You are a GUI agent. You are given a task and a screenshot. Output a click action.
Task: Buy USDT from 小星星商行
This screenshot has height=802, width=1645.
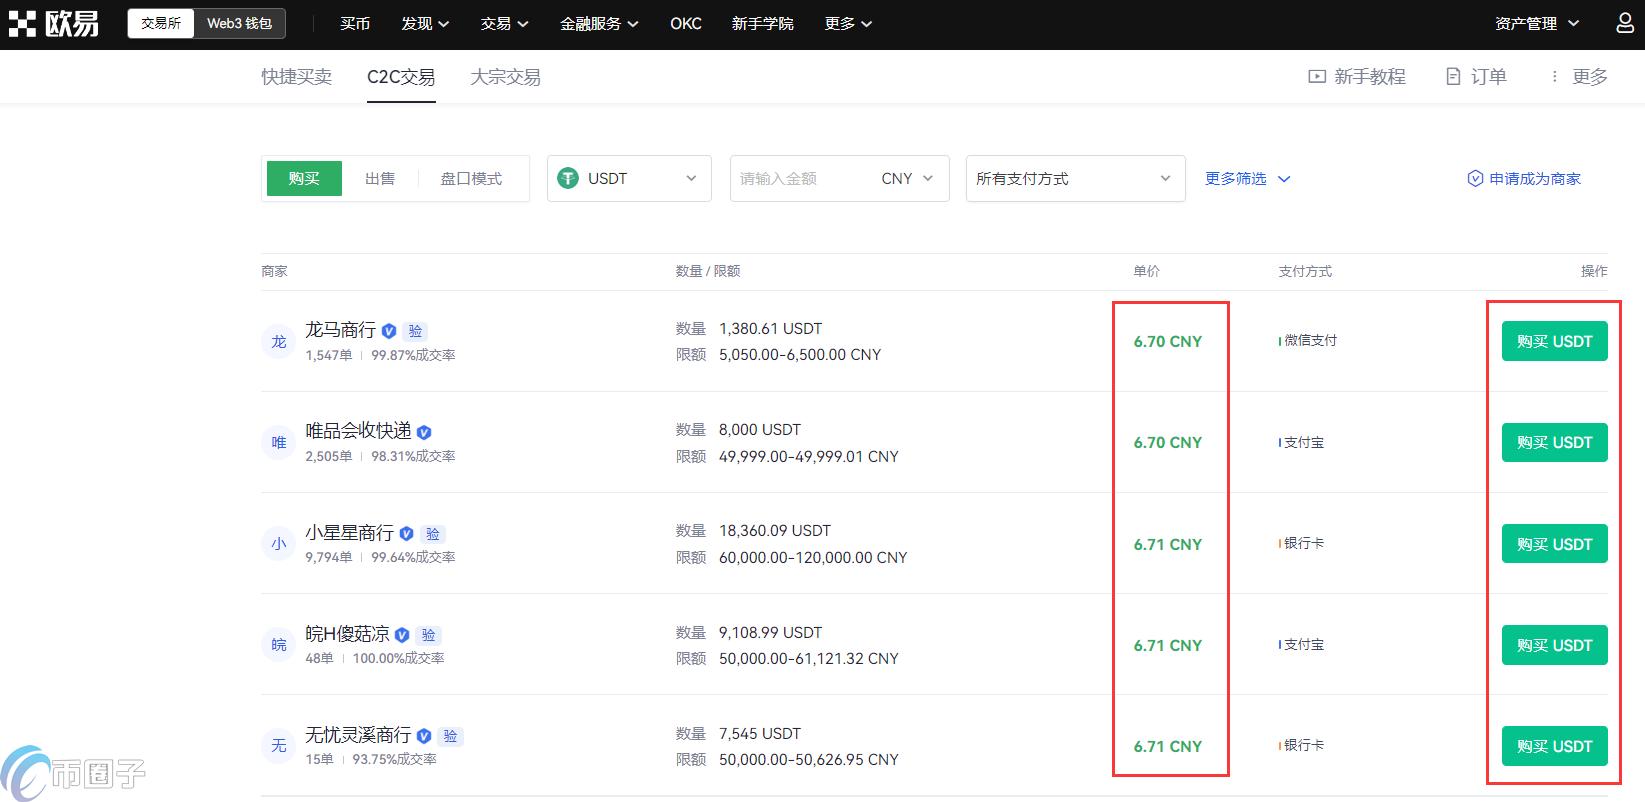1554,544
